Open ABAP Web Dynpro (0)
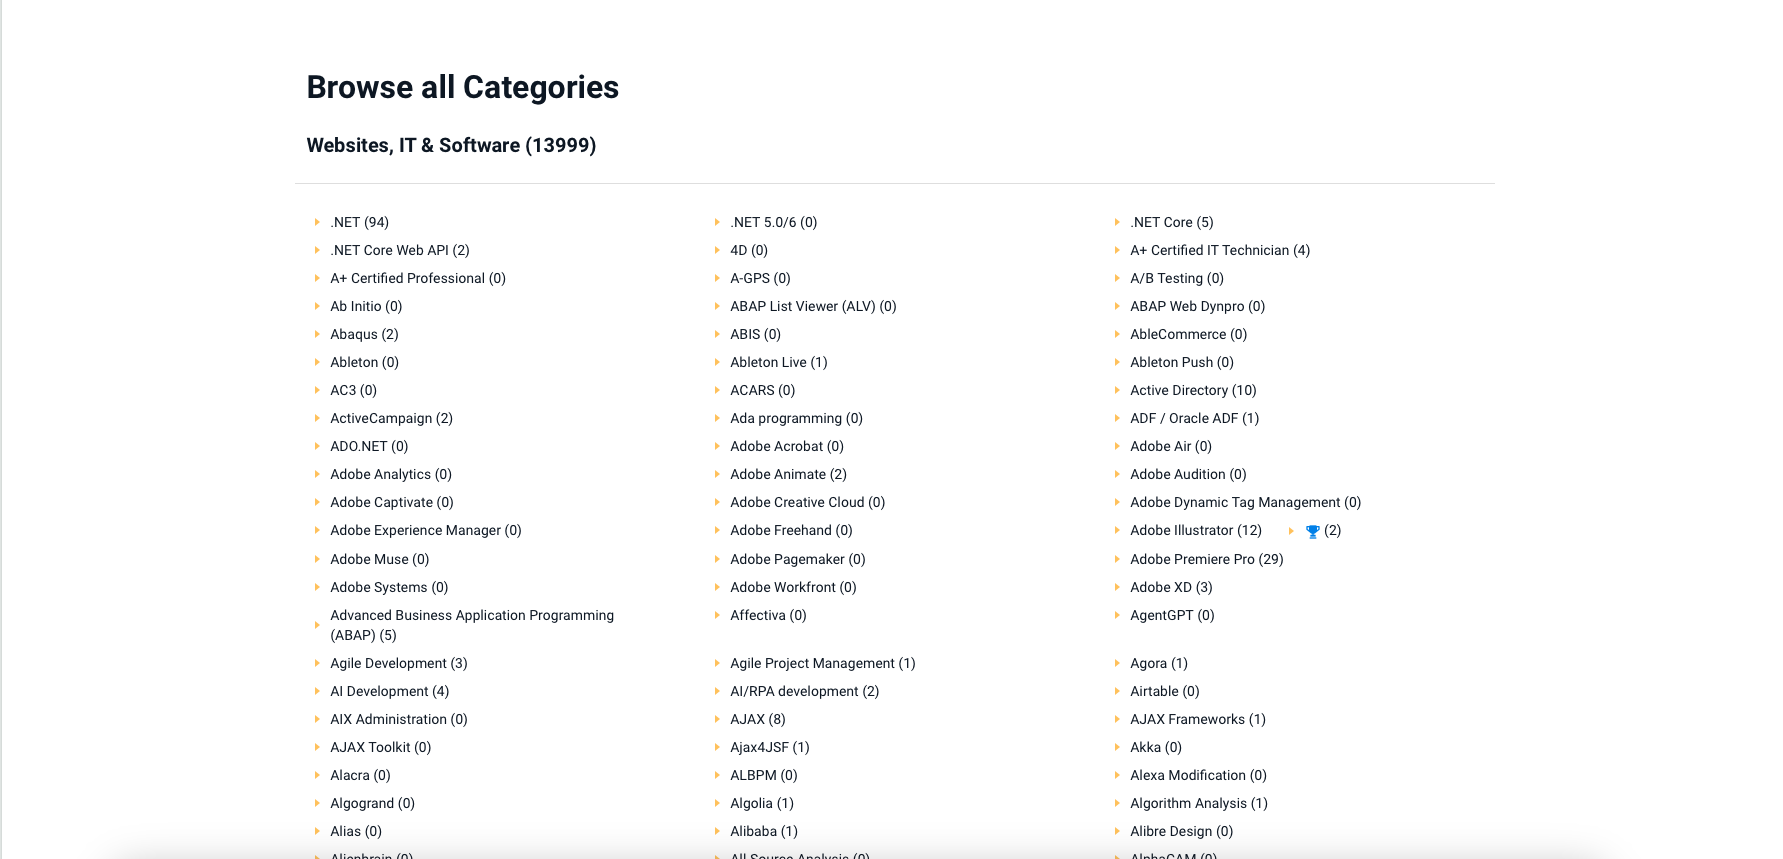The width and height of the screenshot is (1783, 859). coord(1197,306)
